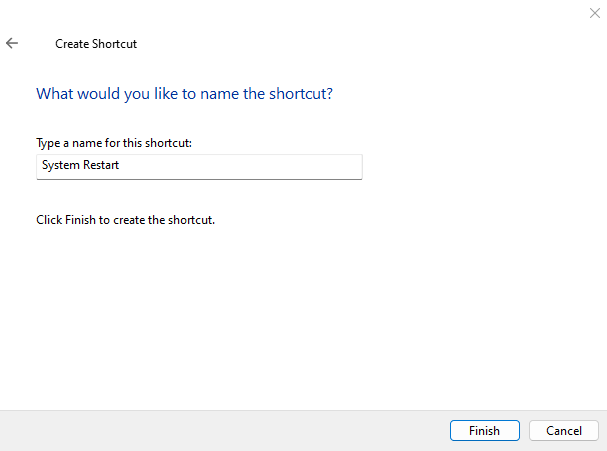Click the word 'Restart' in the name field
Viewport: 607px width, 451px height.
[x=101, y=165]
